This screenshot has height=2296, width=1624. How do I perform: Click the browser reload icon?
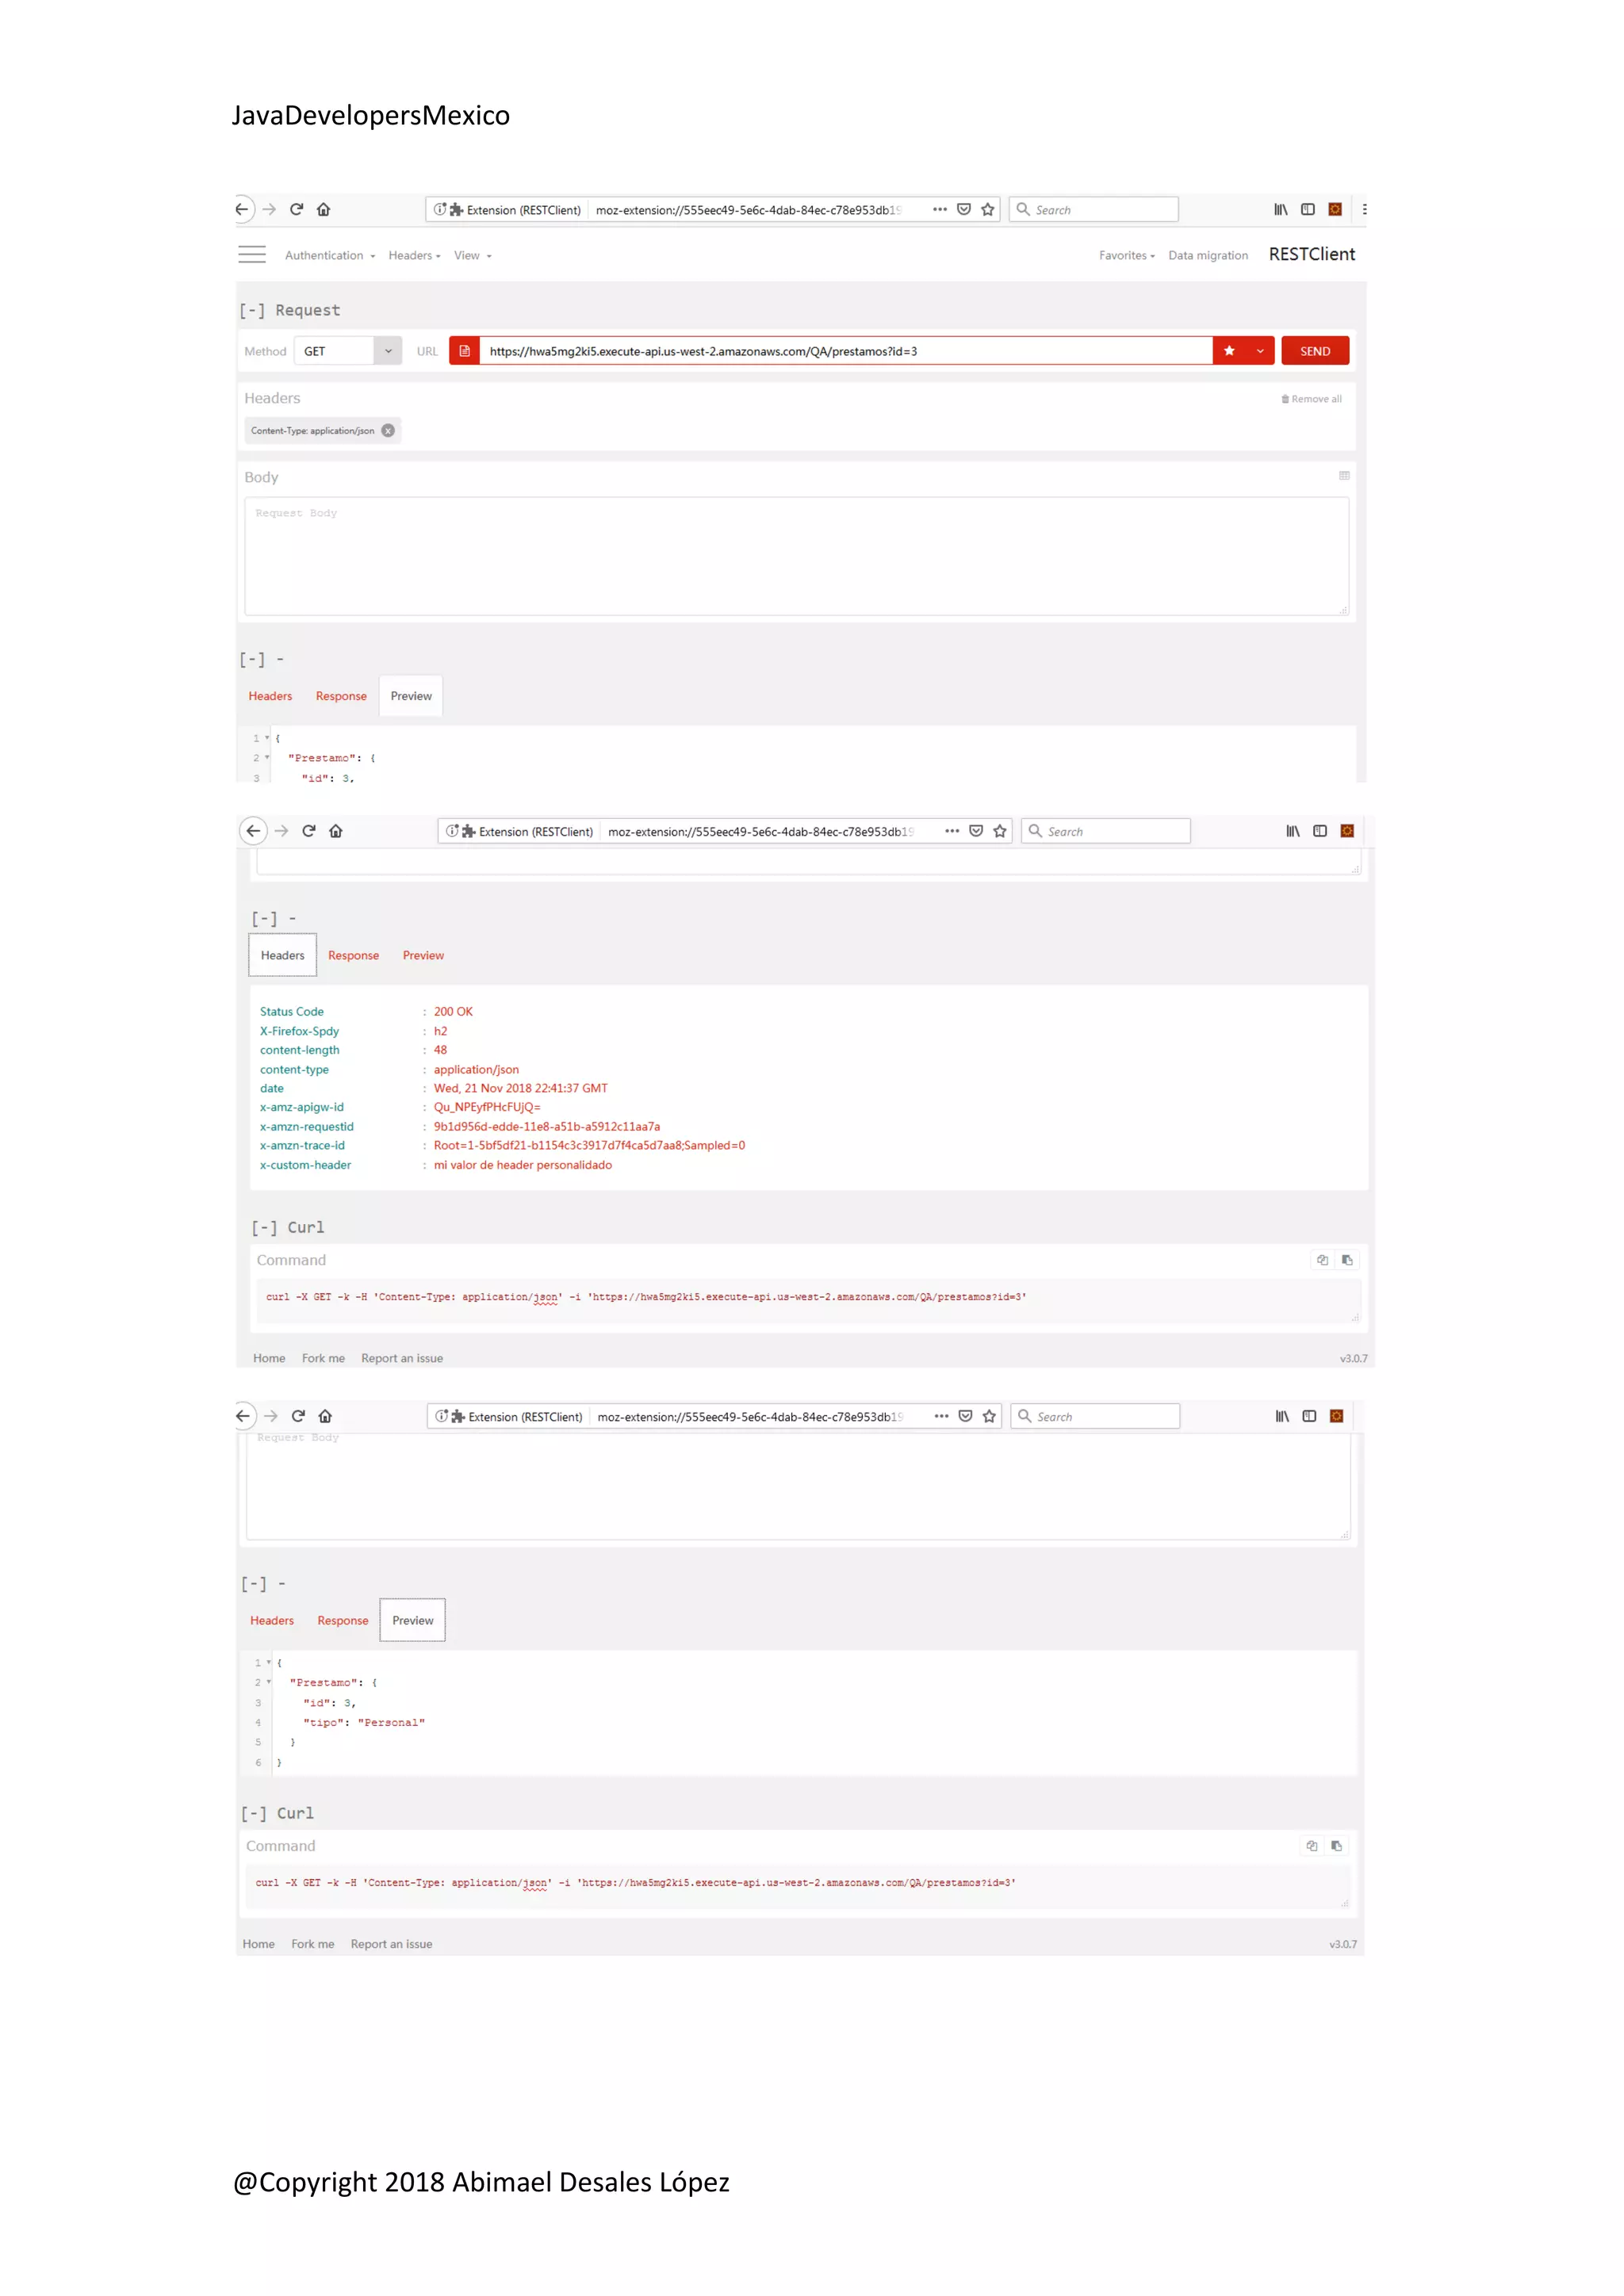click(x=296, y=209)
